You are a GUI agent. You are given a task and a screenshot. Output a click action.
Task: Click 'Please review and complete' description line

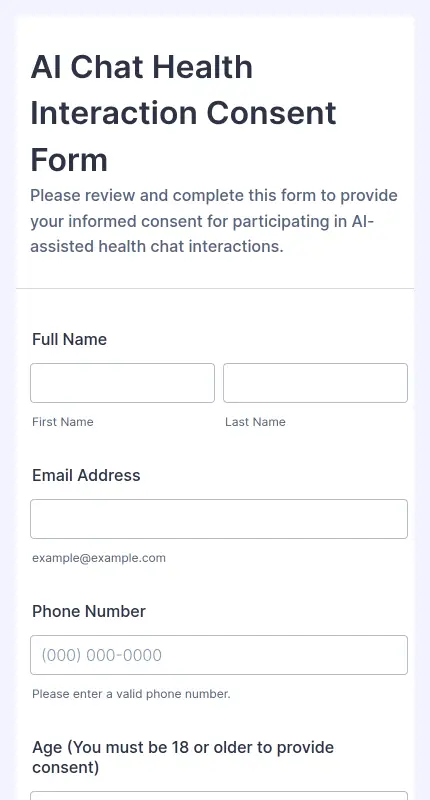point(214,196)
